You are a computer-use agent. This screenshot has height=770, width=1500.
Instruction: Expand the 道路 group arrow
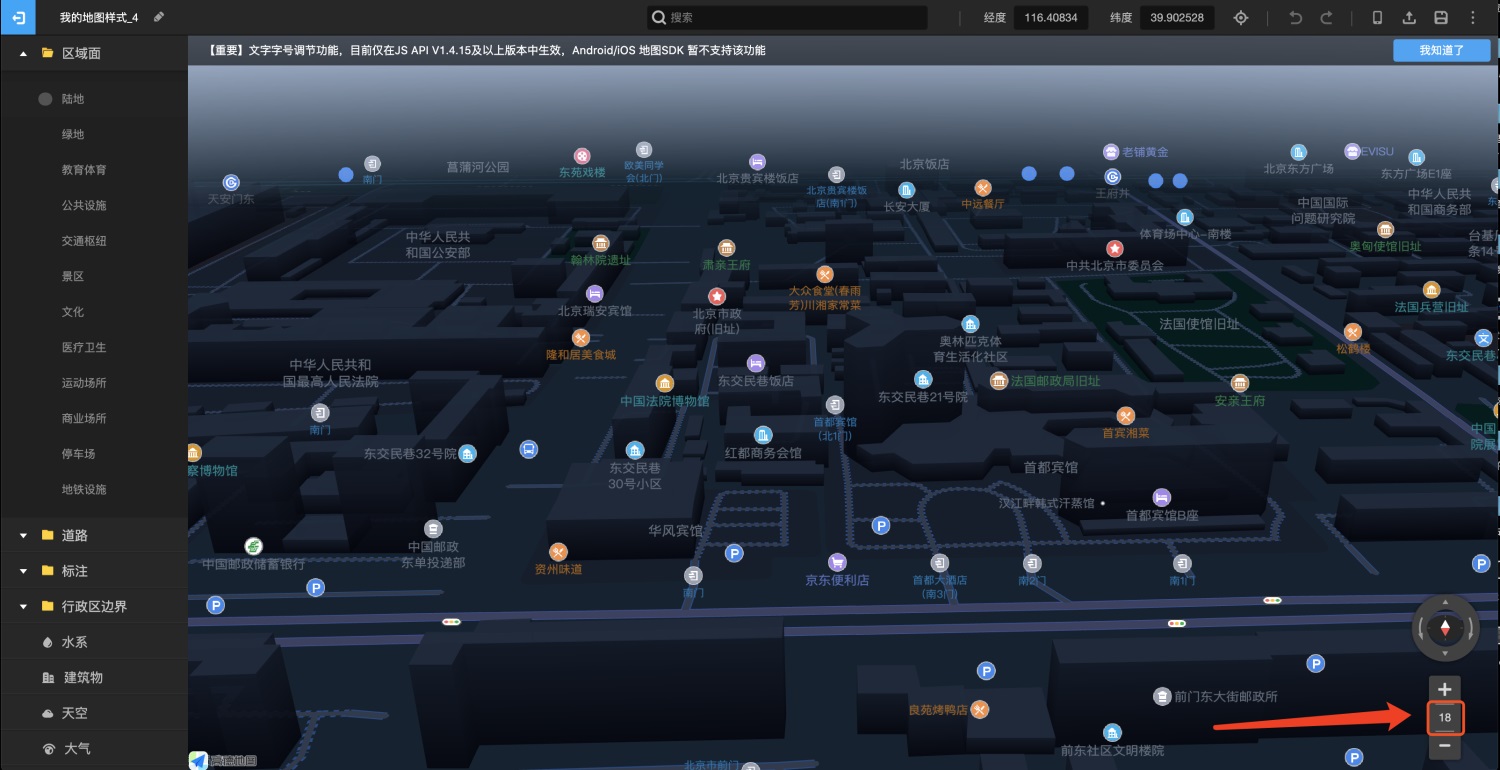[x=23, y=535]
